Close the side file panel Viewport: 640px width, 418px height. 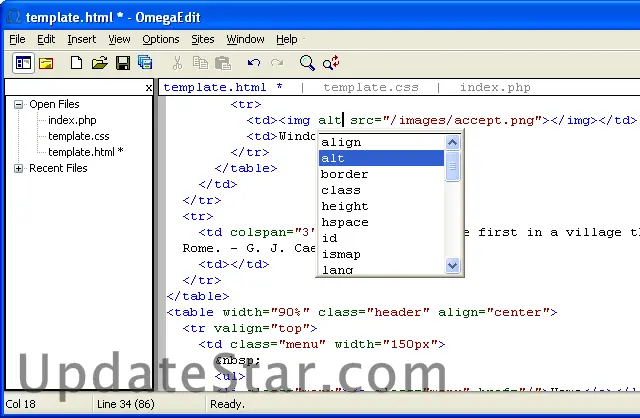[x=149, y=87]
